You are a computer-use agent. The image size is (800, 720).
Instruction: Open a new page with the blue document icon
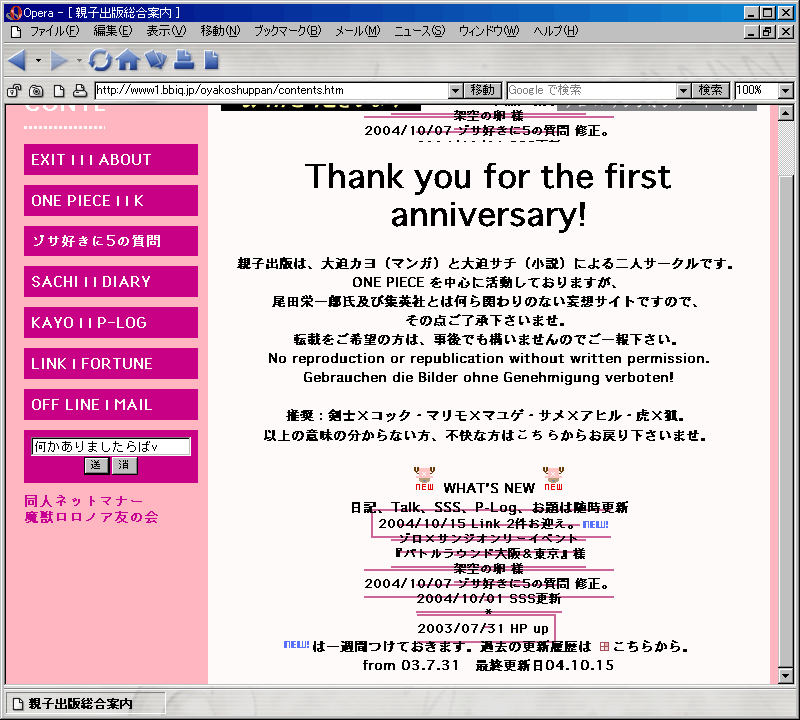tap(211, 60)
